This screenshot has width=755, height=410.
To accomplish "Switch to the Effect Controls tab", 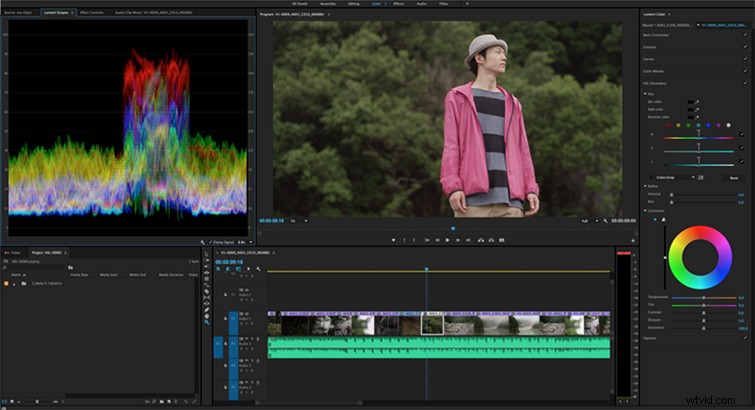I will point(91,12).
